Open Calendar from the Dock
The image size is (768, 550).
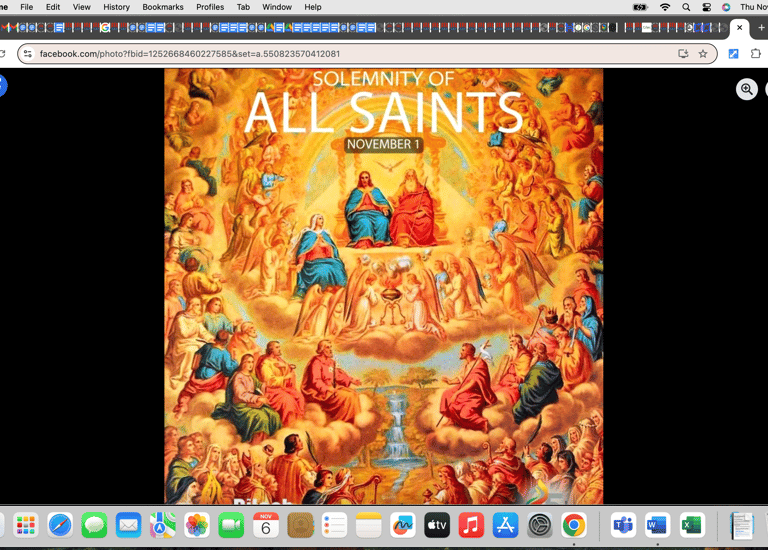click(265, 525)
